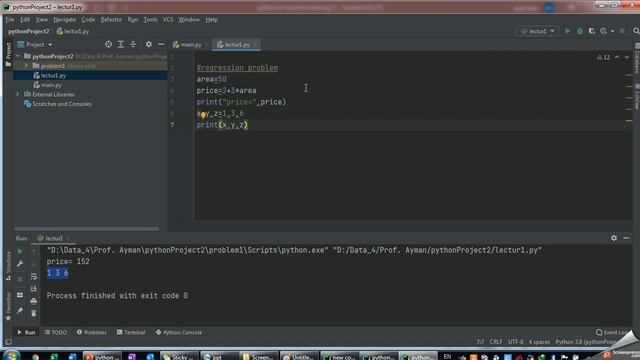Open the Sticky Notes taskbar item
This screenshot has height=360, width=640.
coord(179,357)
